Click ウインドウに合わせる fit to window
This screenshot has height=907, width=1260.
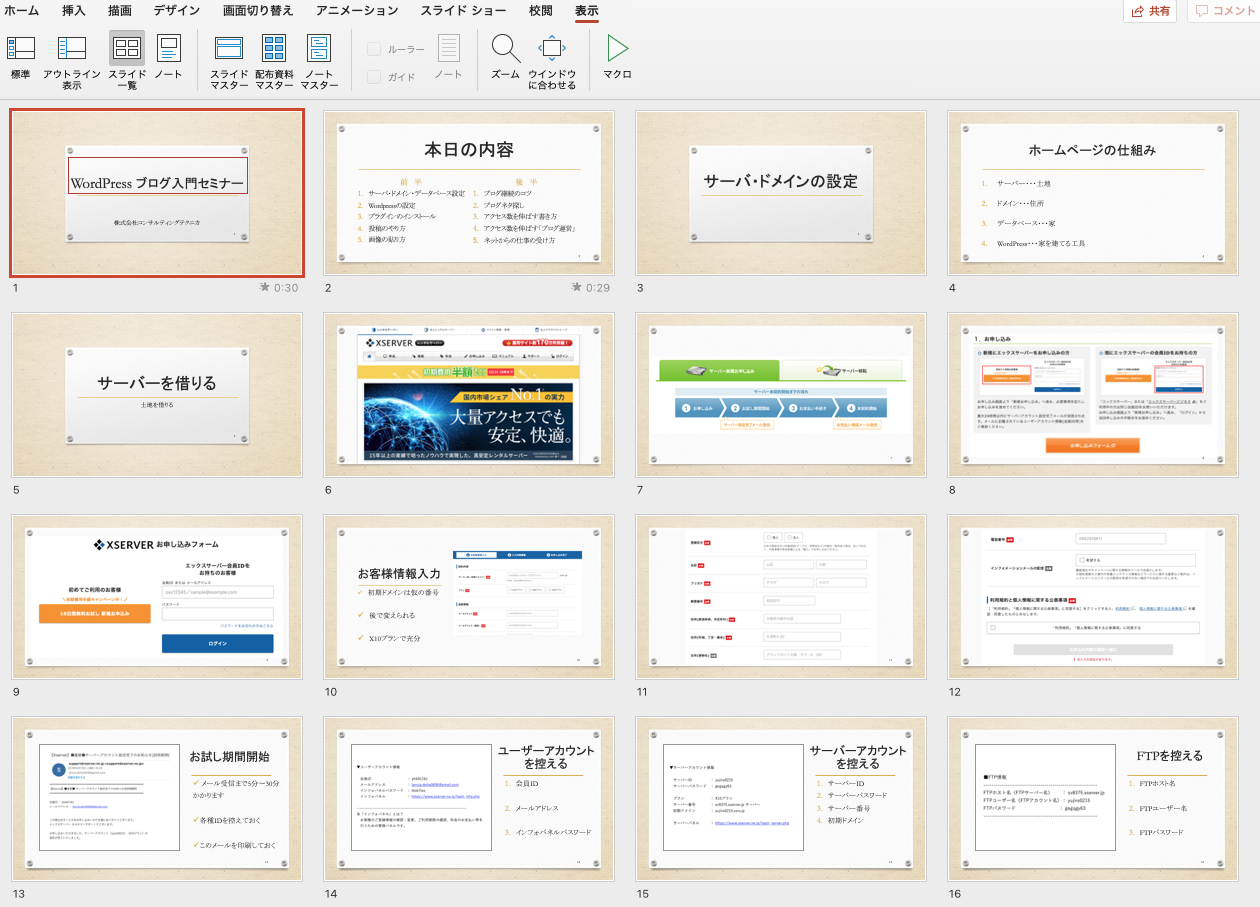coord(552,62)
